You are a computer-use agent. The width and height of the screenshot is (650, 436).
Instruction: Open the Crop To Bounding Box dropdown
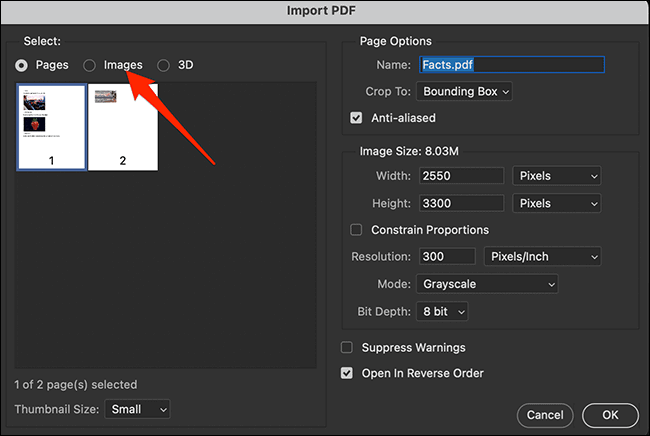click(x=466, y=91)
